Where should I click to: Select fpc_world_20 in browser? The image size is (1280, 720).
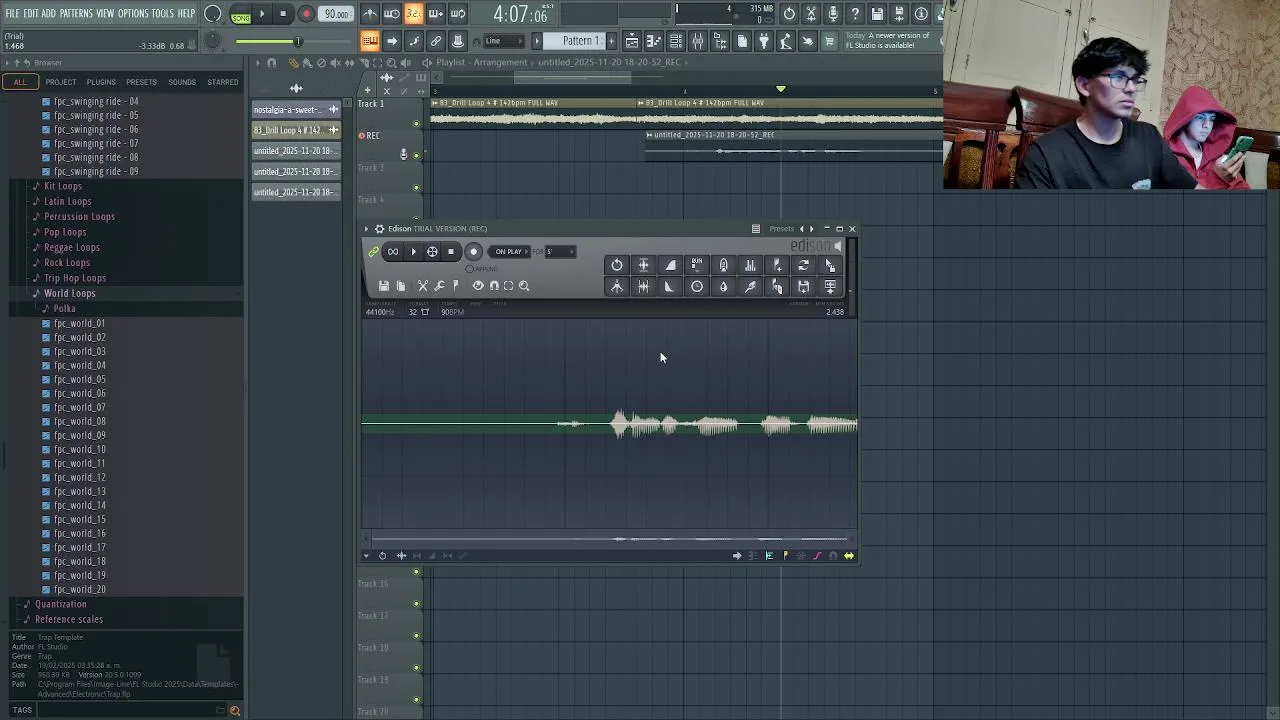[x=79, y=589]
